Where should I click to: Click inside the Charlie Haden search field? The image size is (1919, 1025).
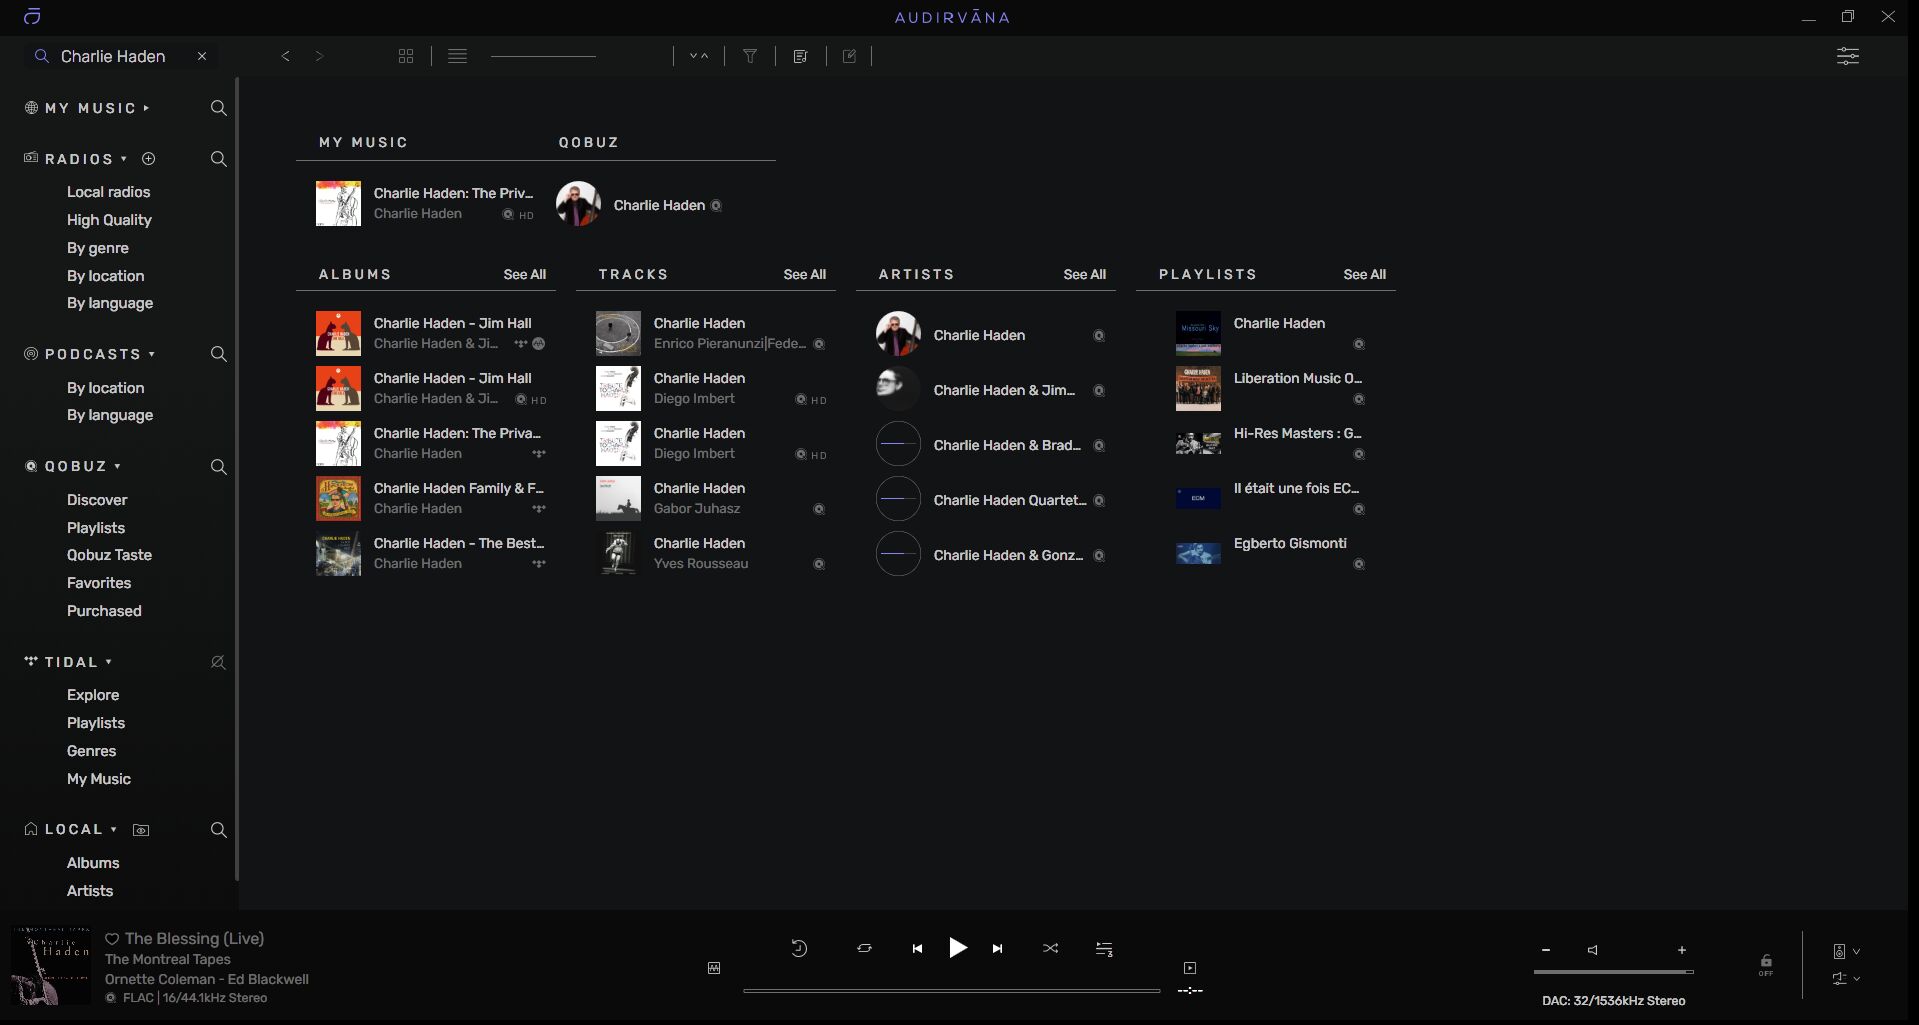point(115,56)
